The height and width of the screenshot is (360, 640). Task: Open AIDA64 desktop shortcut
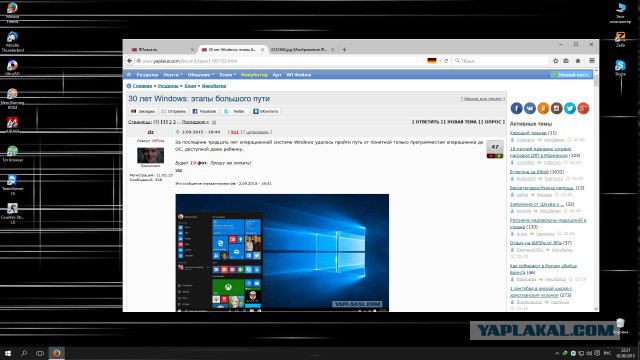12,125
